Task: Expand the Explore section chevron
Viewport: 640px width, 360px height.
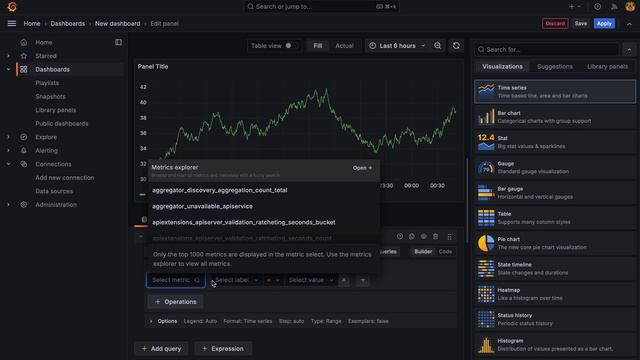Action: (x=9, y=137)
